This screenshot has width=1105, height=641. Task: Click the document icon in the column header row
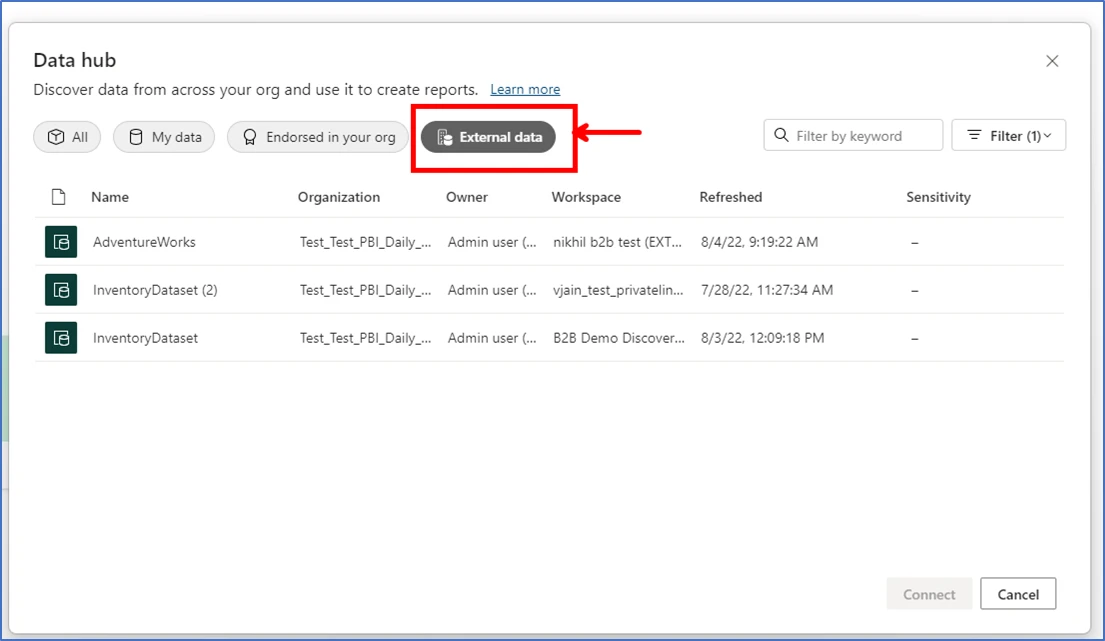pyautogui.click(x=58, y=197)
